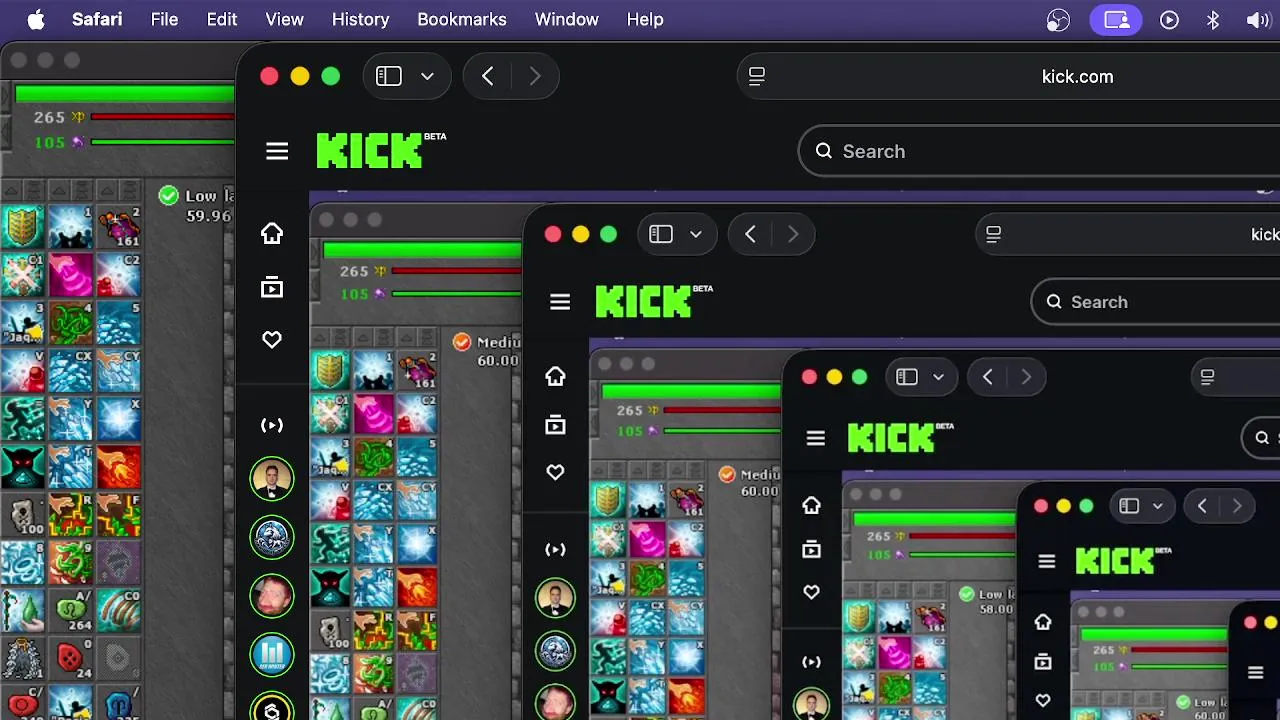Click Following heart in second nested Kick window
This screenshot has height=720, width=1280.
(x=555, y=472)
